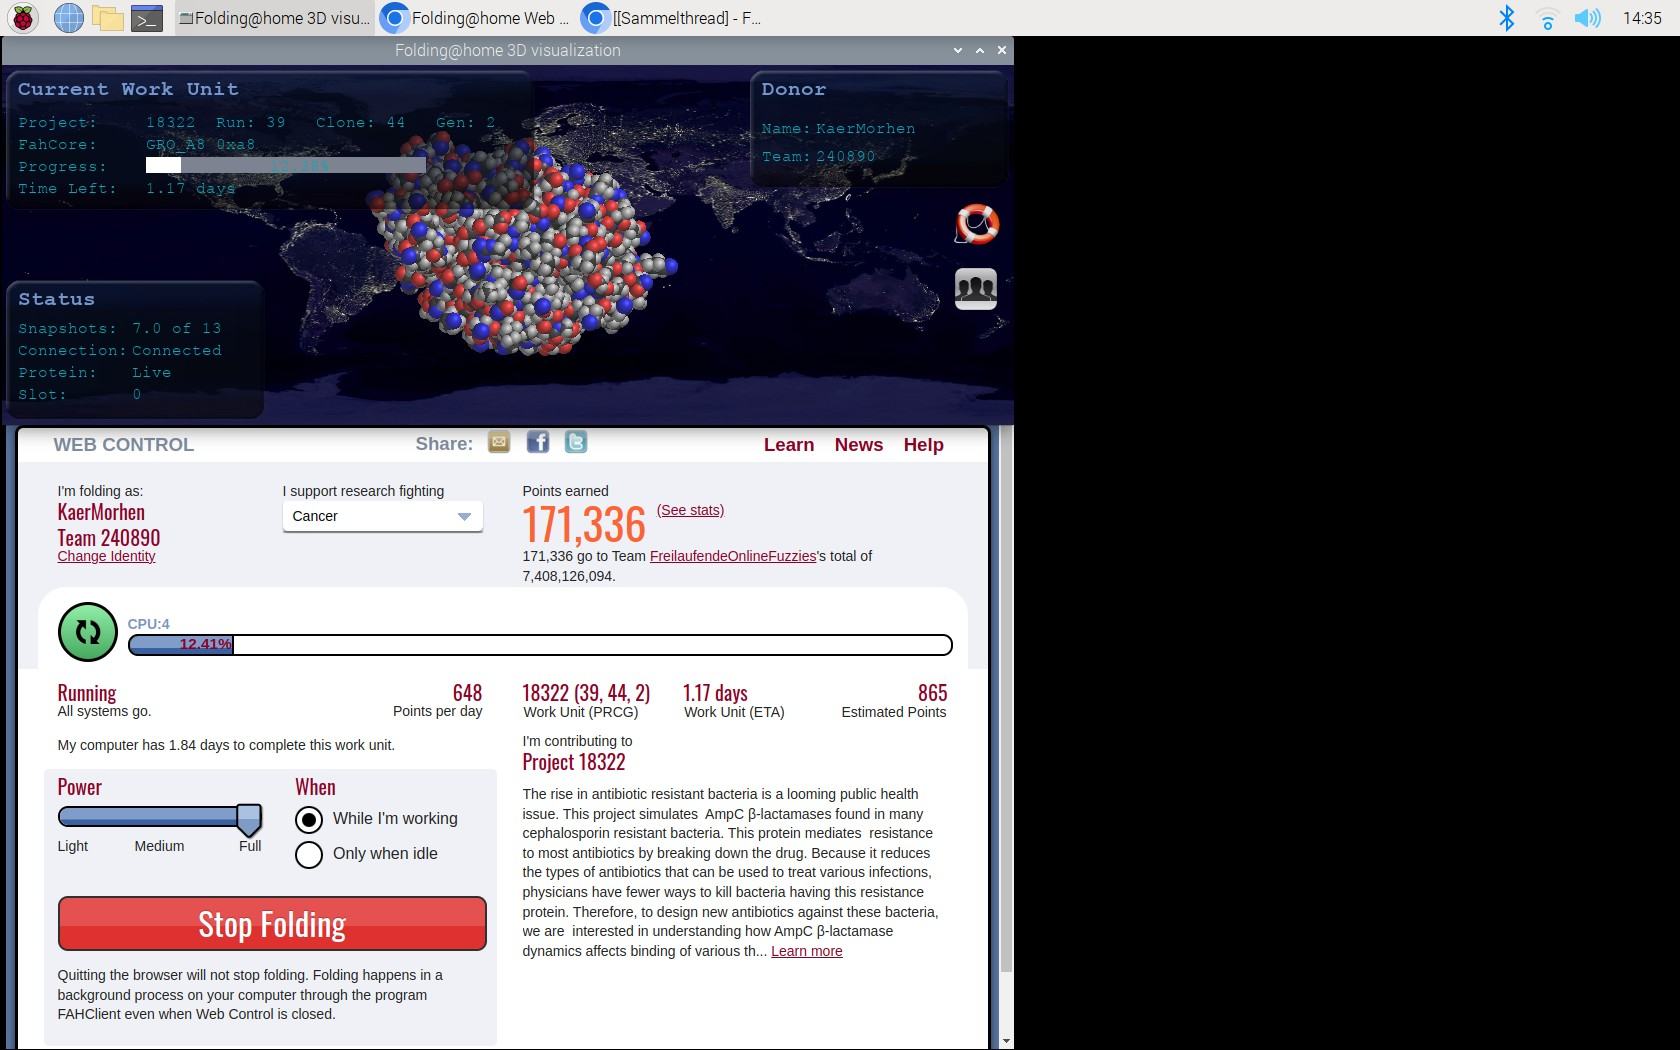
Task: Click the 648 points per day value
Action: [x=467, y=693]
